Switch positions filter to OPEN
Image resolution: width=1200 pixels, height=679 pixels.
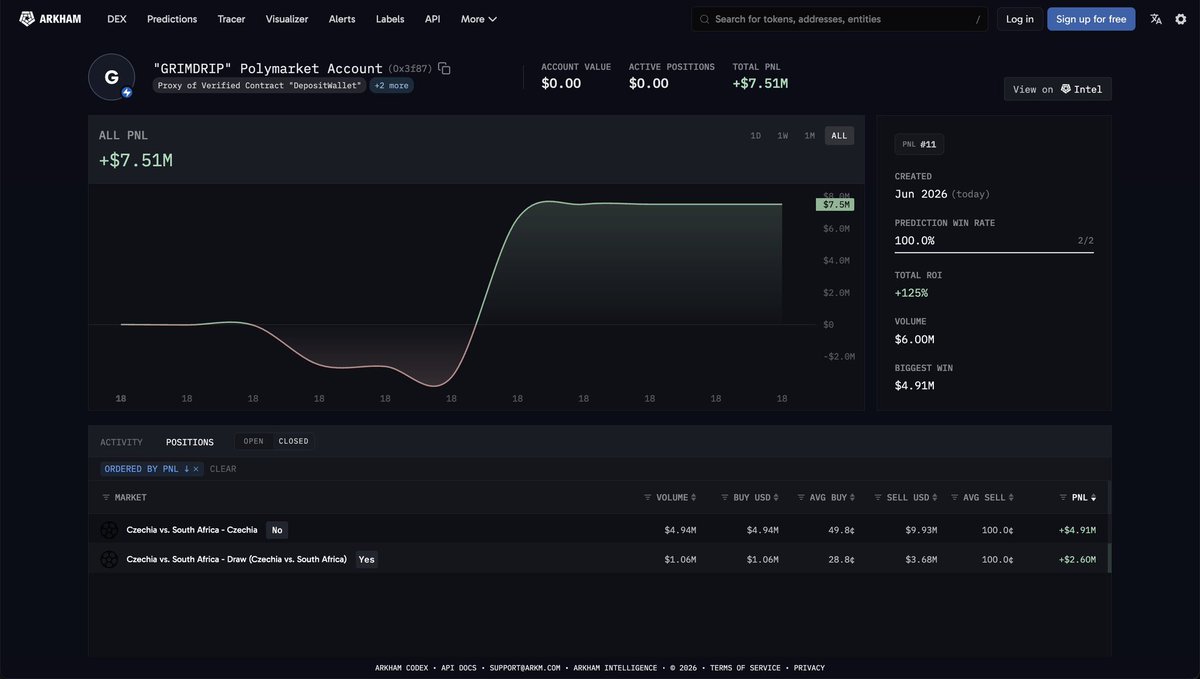pos(254,441)
